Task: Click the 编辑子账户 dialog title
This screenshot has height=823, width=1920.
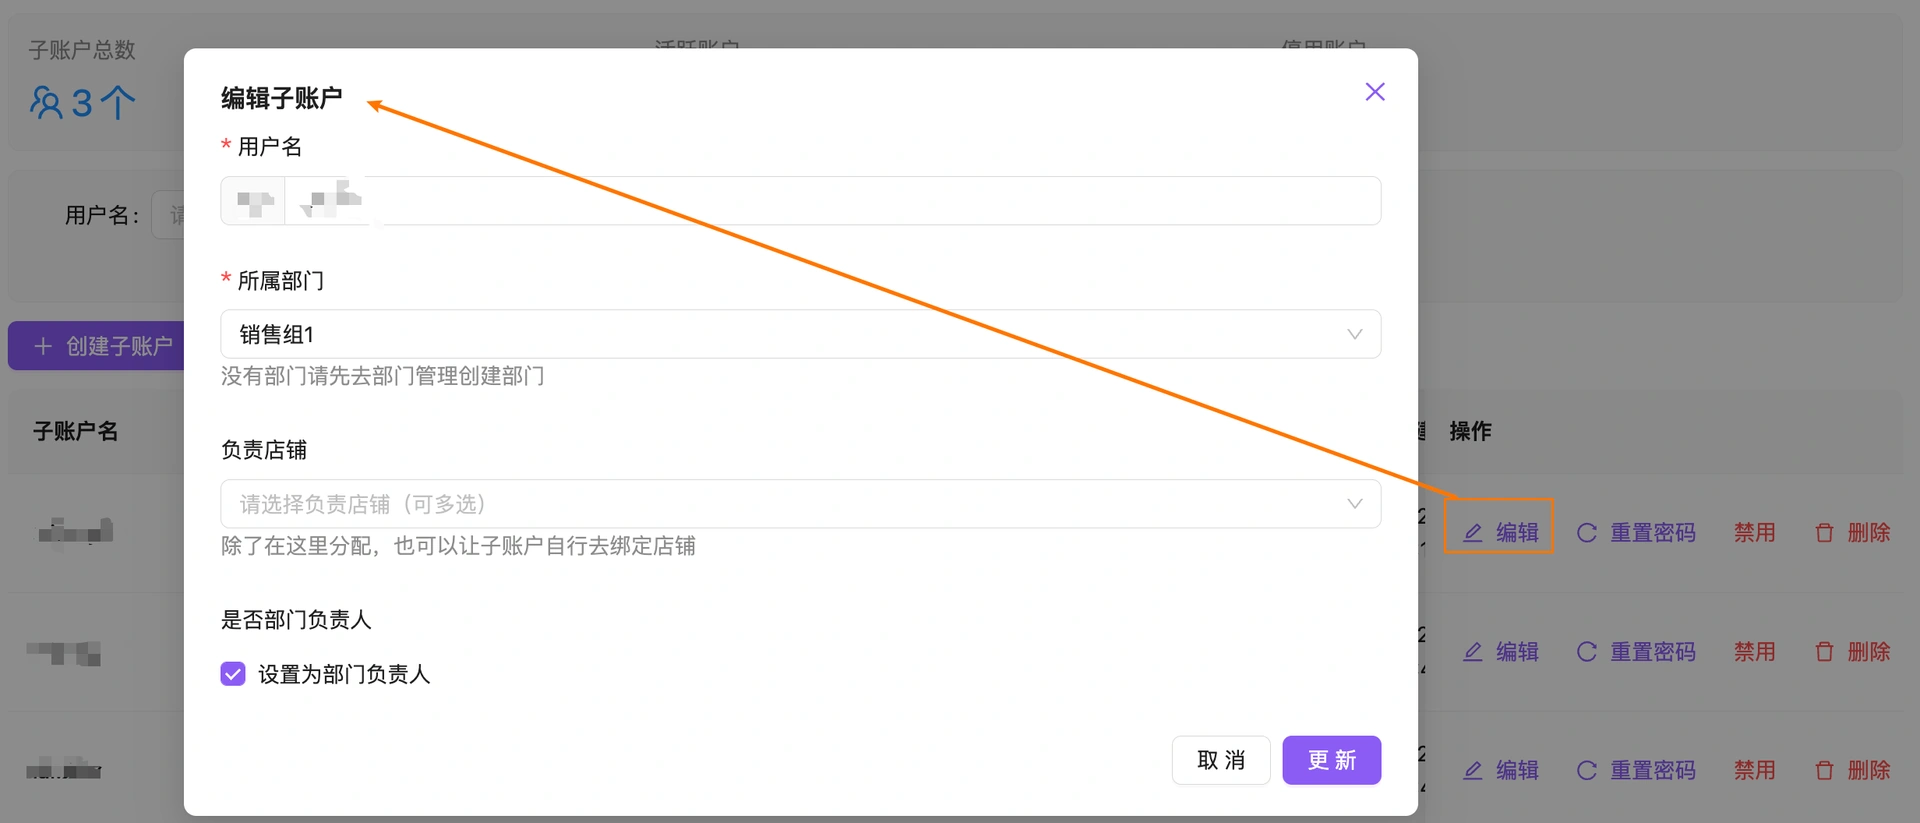Action: [x=282, y=98]
